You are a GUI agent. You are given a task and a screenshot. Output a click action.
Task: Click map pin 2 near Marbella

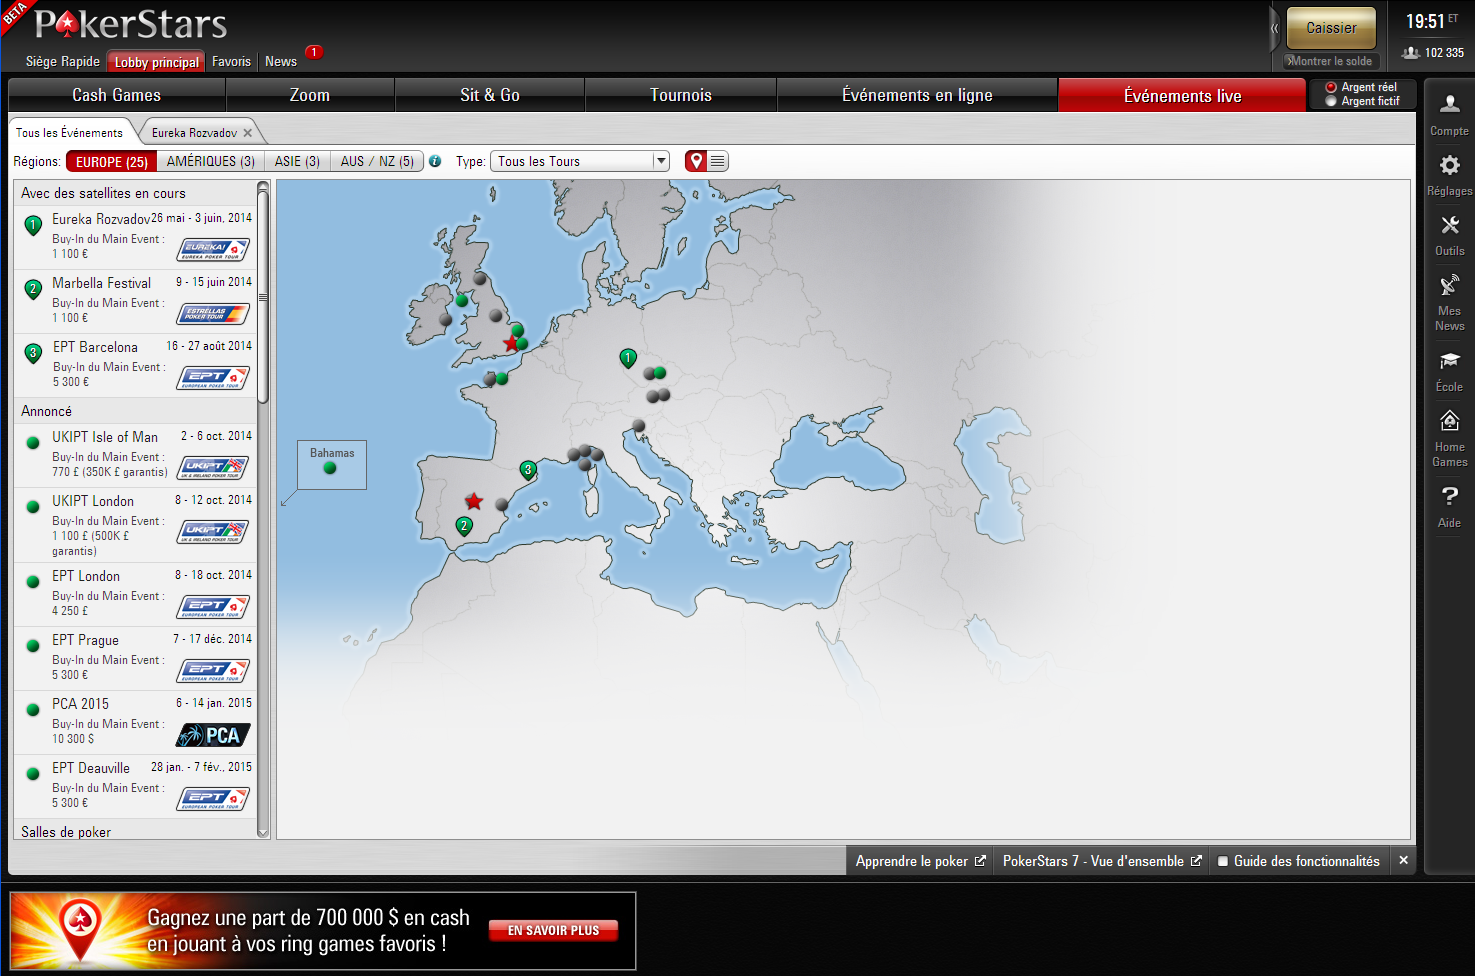(x=464, y=526)
